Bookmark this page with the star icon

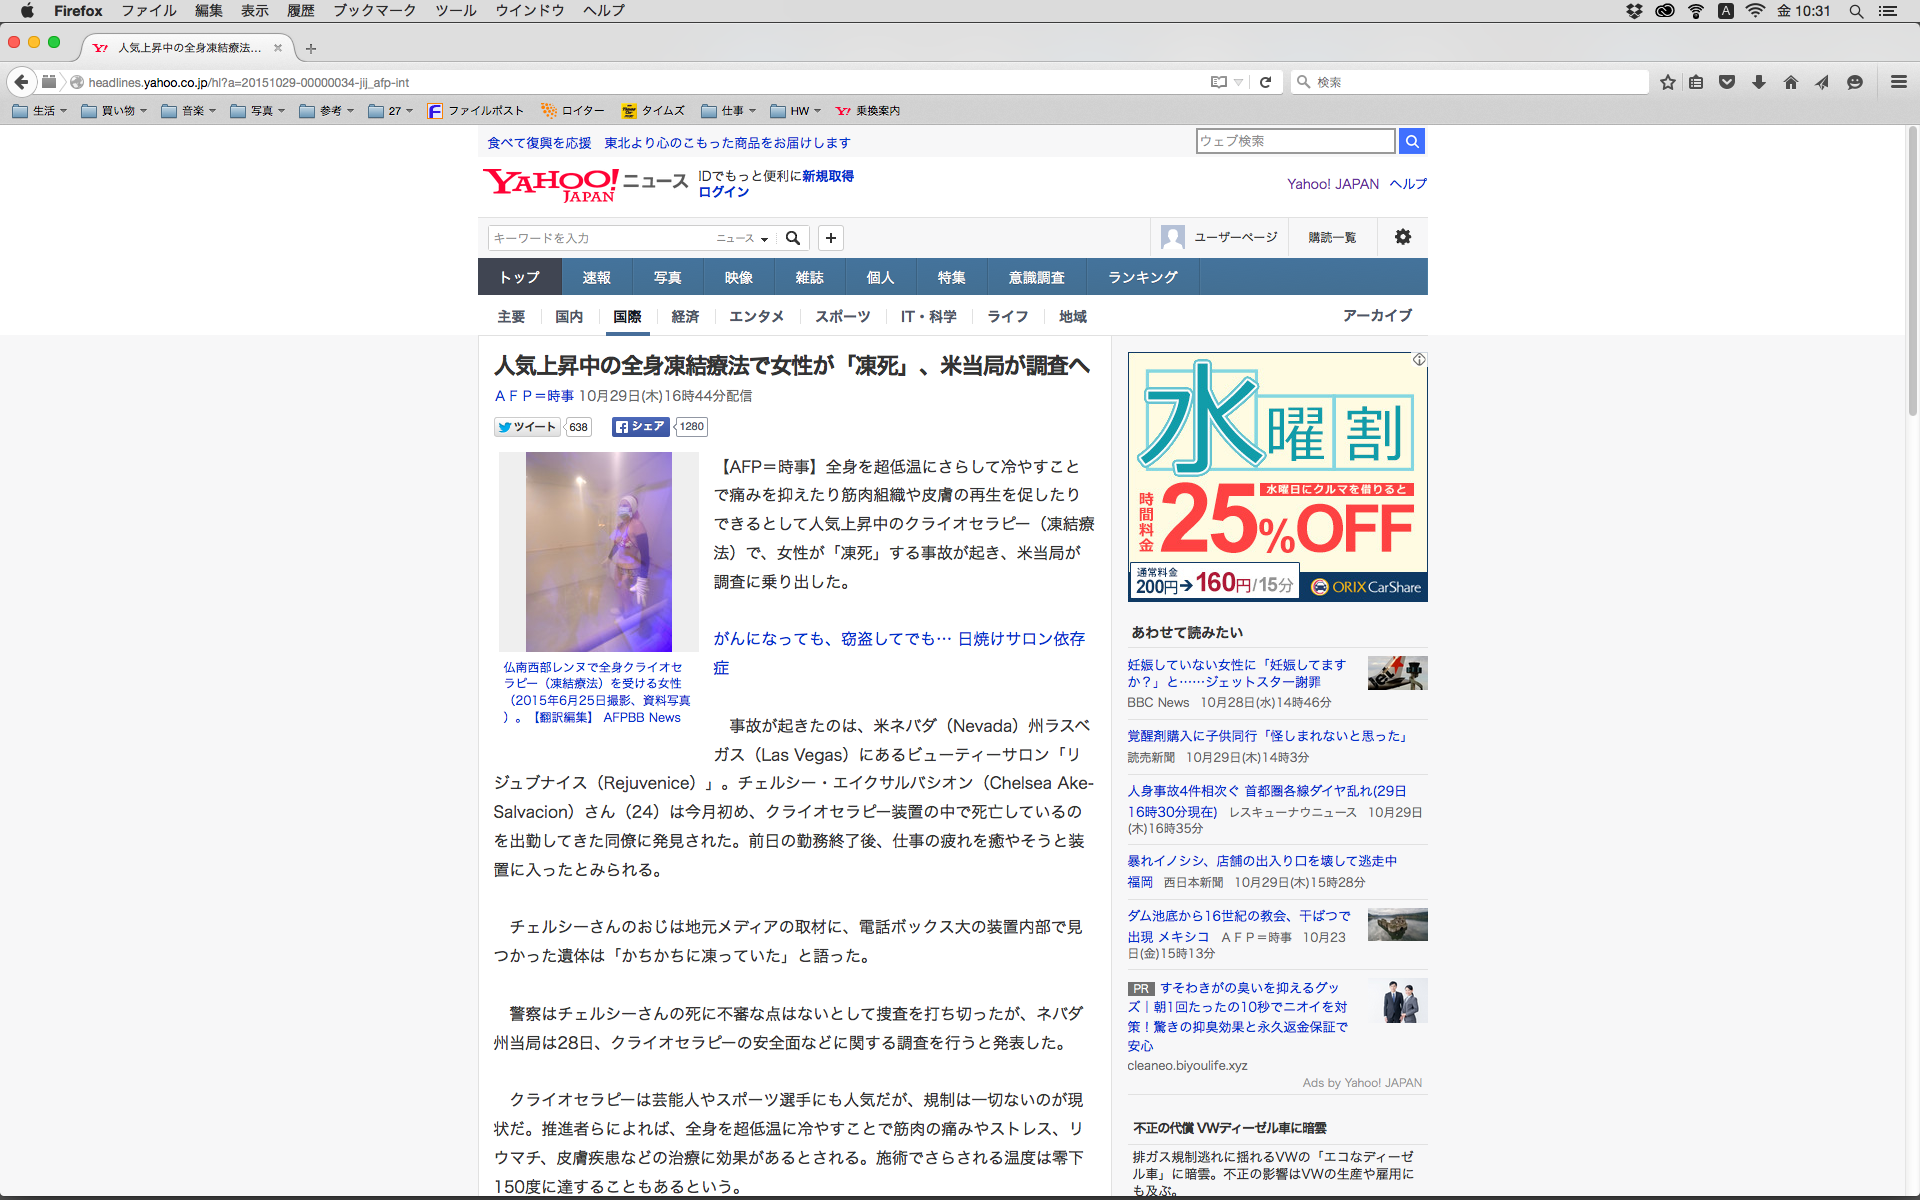click(1667, 82)
